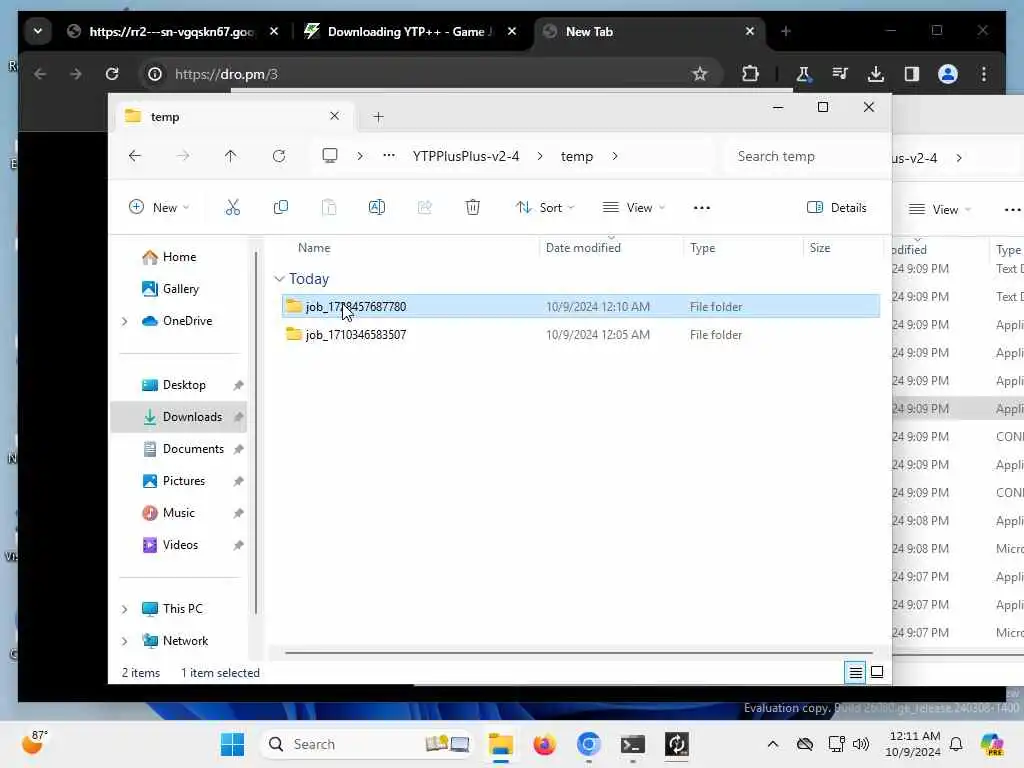The height and width of the screenshot is (768, 1024).
Task: Expand the Network tree node
Action: coord(125,641)
